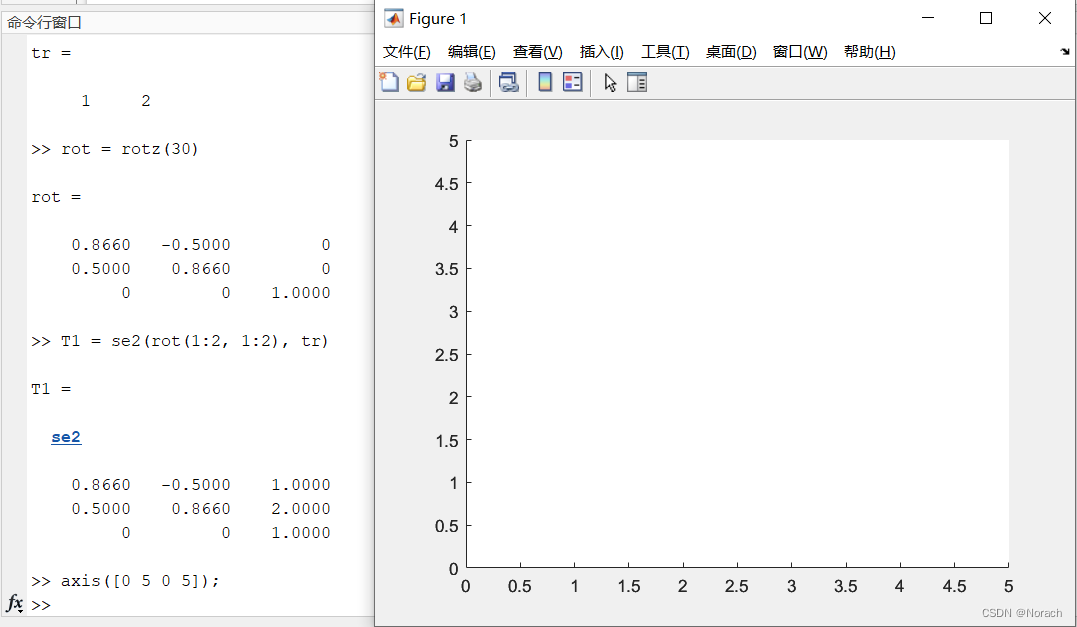The height and width of the screenshot is (627, 1077).
Task: Open the 插入(I) menu
Action: [601, 52]
